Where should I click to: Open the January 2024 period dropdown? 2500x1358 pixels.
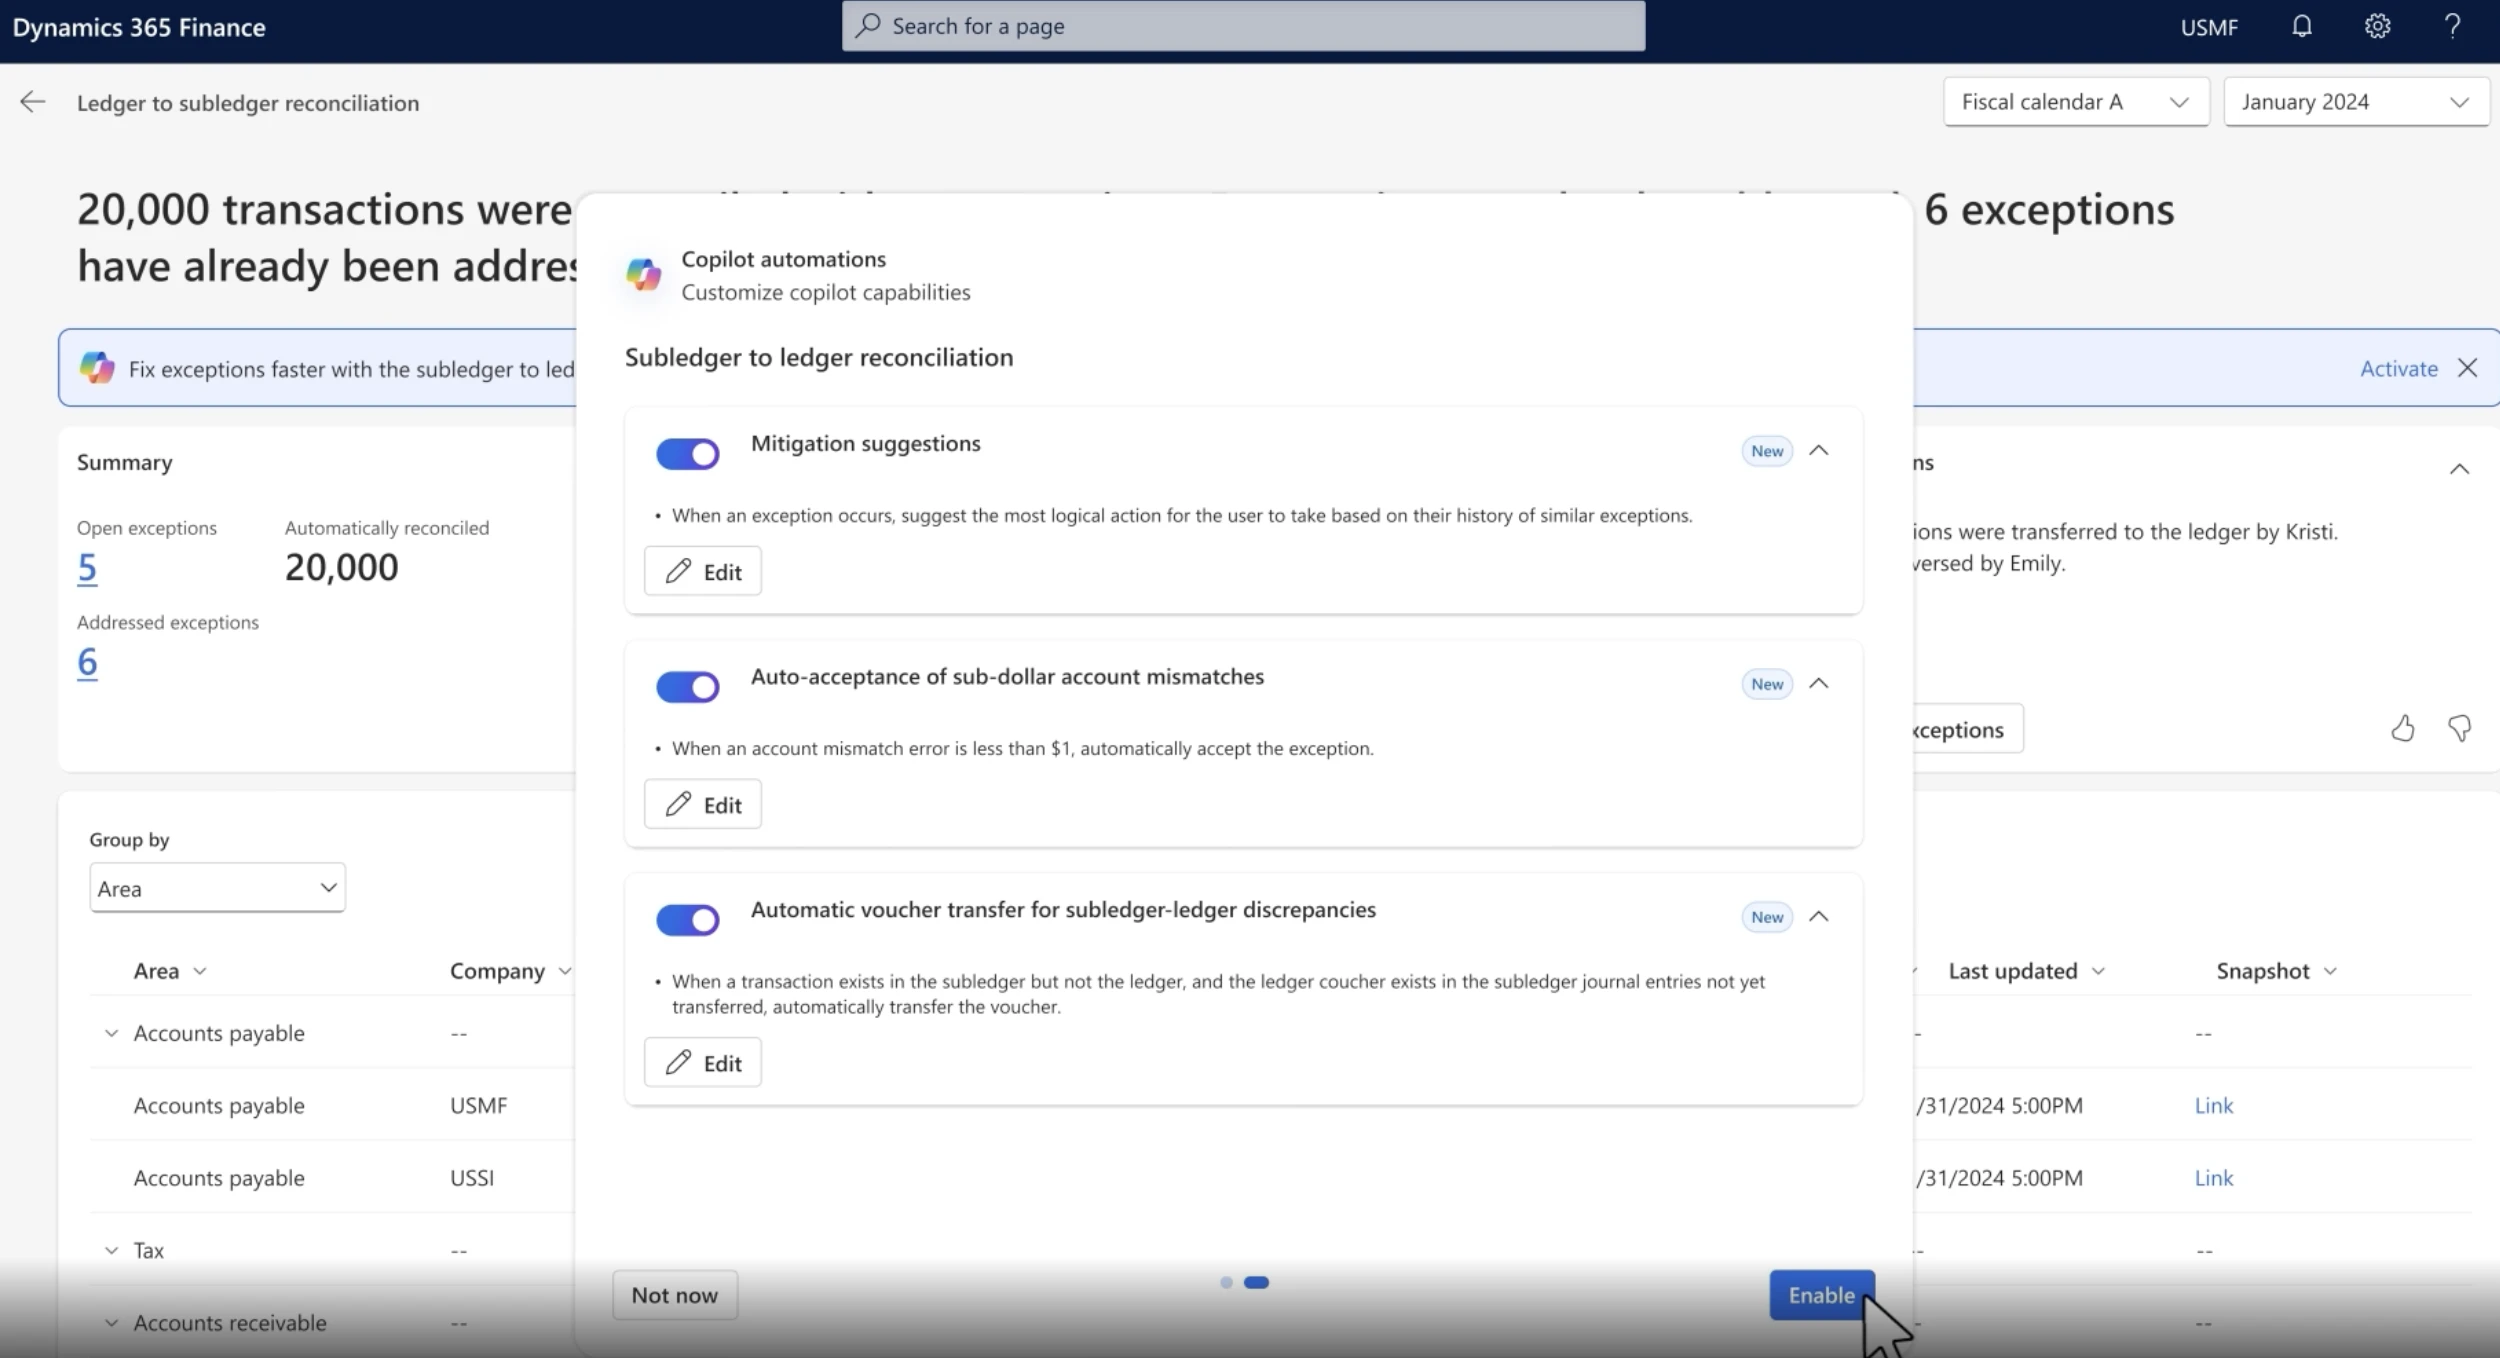[x=2356, y=102]
